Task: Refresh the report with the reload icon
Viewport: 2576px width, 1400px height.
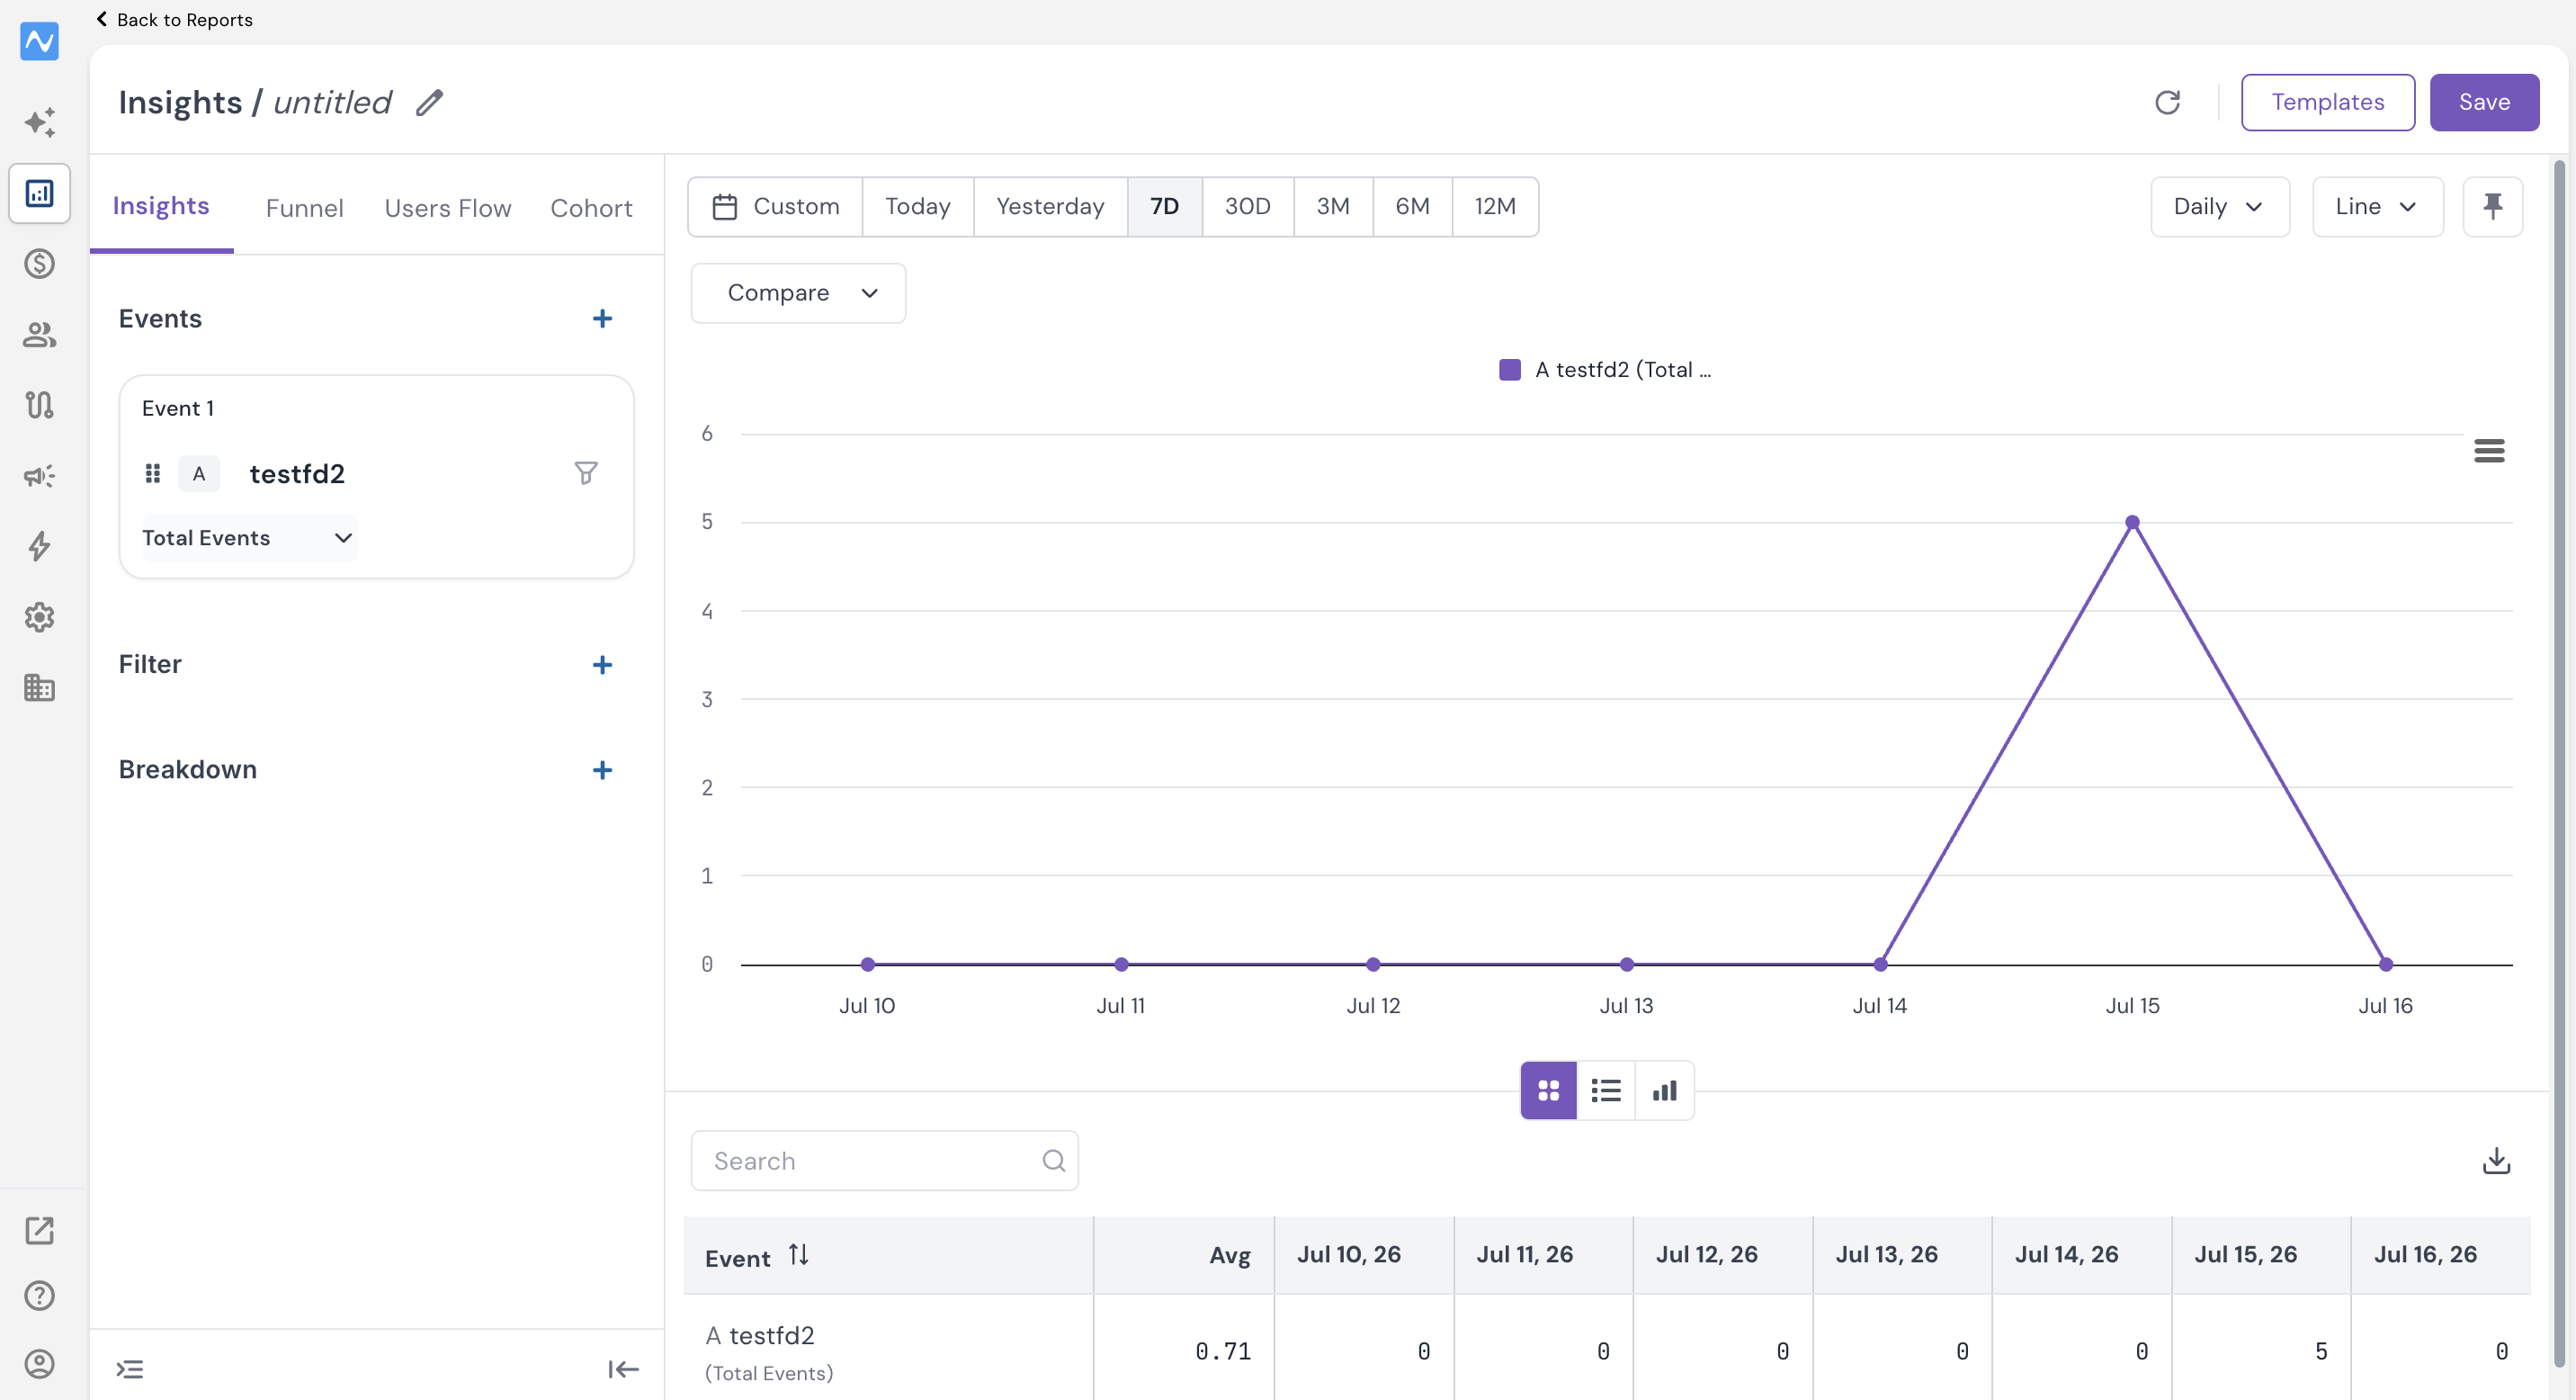Action: coord(2167,102)
